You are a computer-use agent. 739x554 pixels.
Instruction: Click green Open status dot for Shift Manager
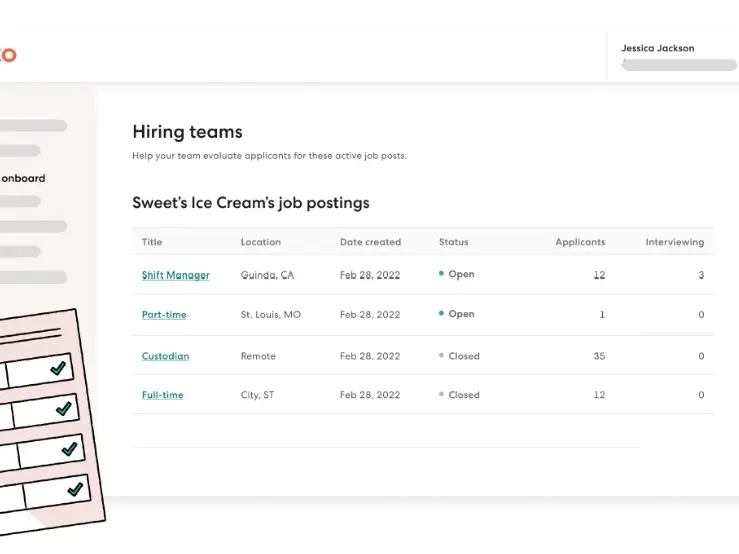click(x=441, y=273)
